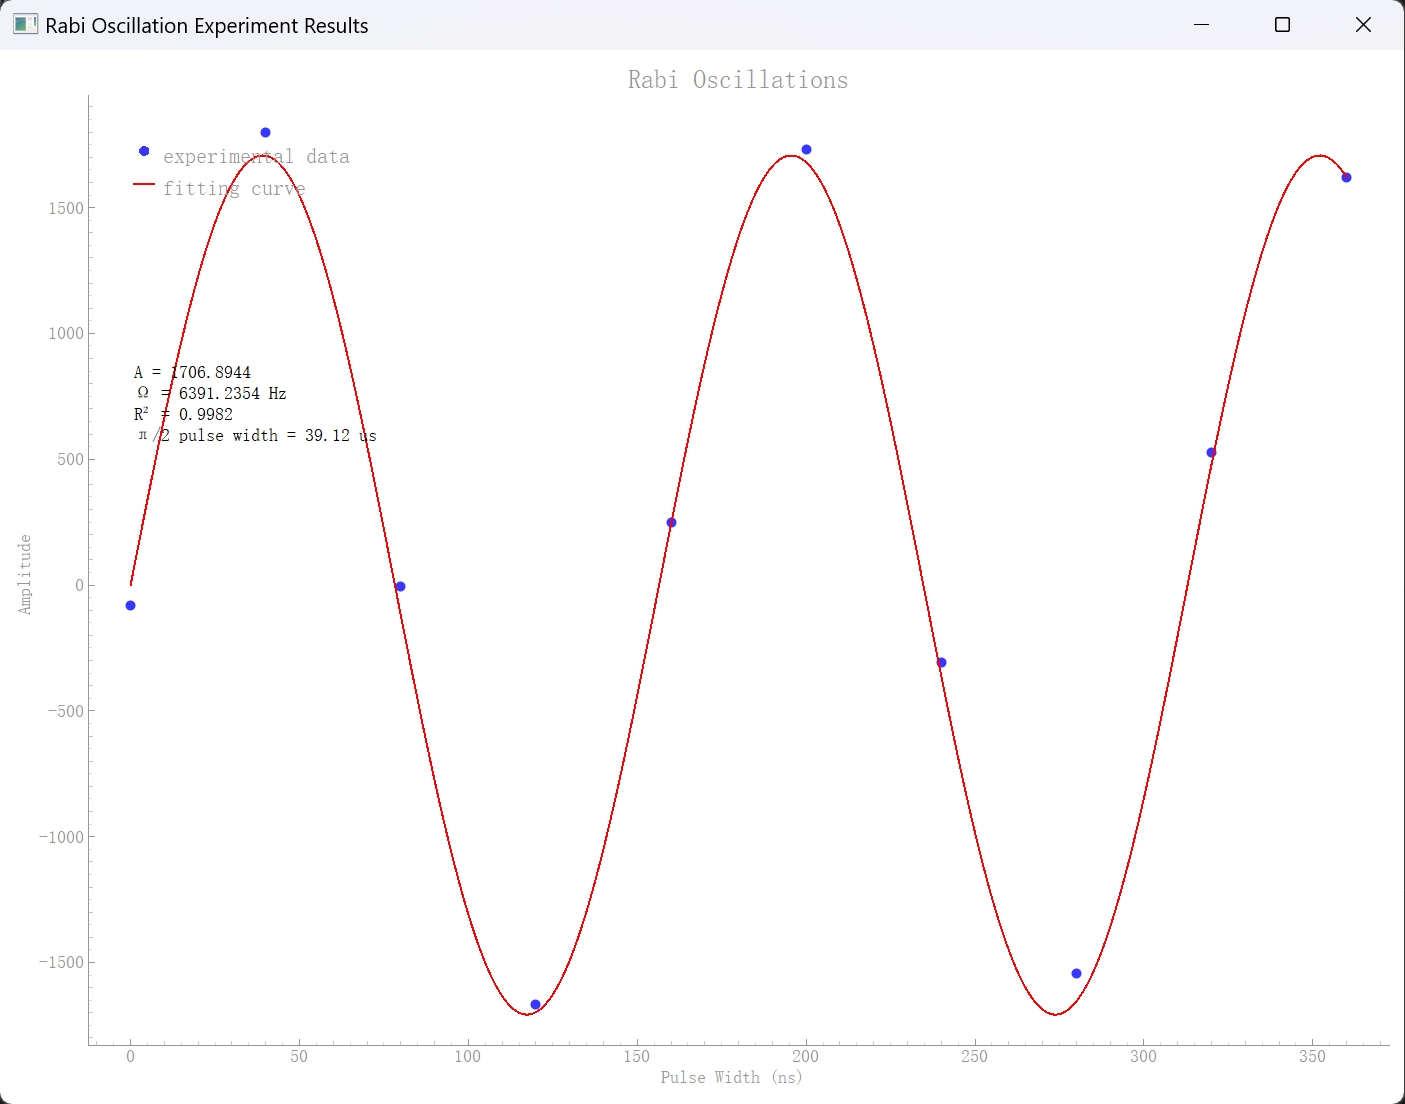Select the 'experimental data' legend label
Image resolution: width=1405 pixels, height=1104 pixels.
click(256, 157)
